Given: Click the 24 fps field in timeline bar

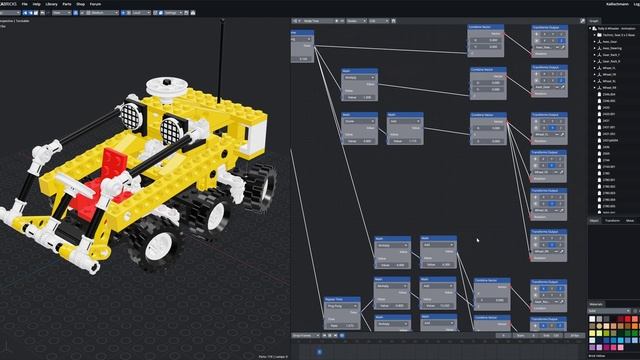Looking at the screenshot, I should pyautogui.click(x=575, y=336).
